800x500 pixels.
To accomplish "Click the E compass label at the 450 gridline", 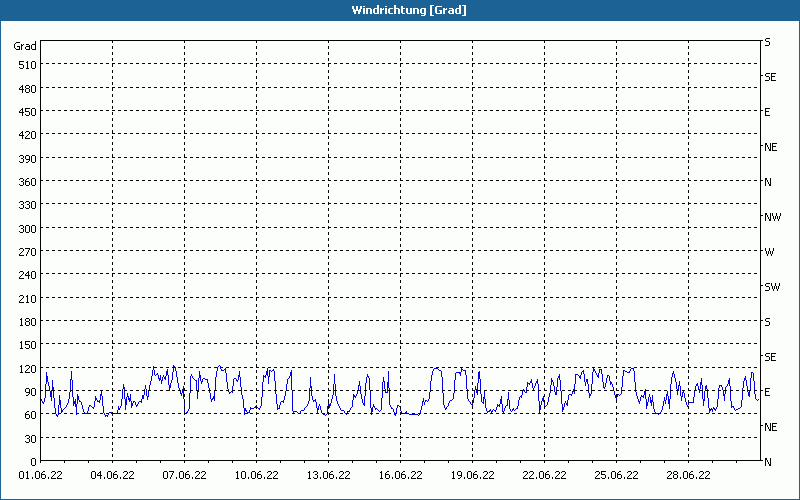I will point(767,112).
